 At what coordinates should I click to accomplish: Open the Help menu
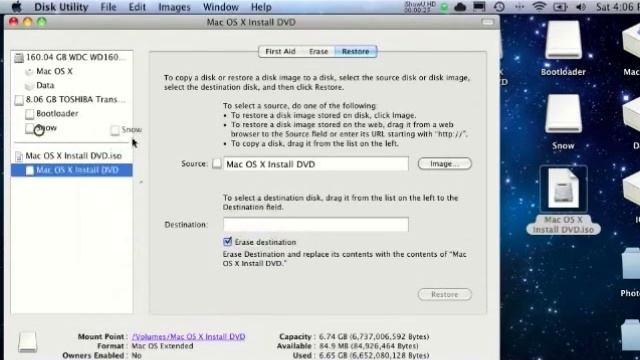point(261,7)
